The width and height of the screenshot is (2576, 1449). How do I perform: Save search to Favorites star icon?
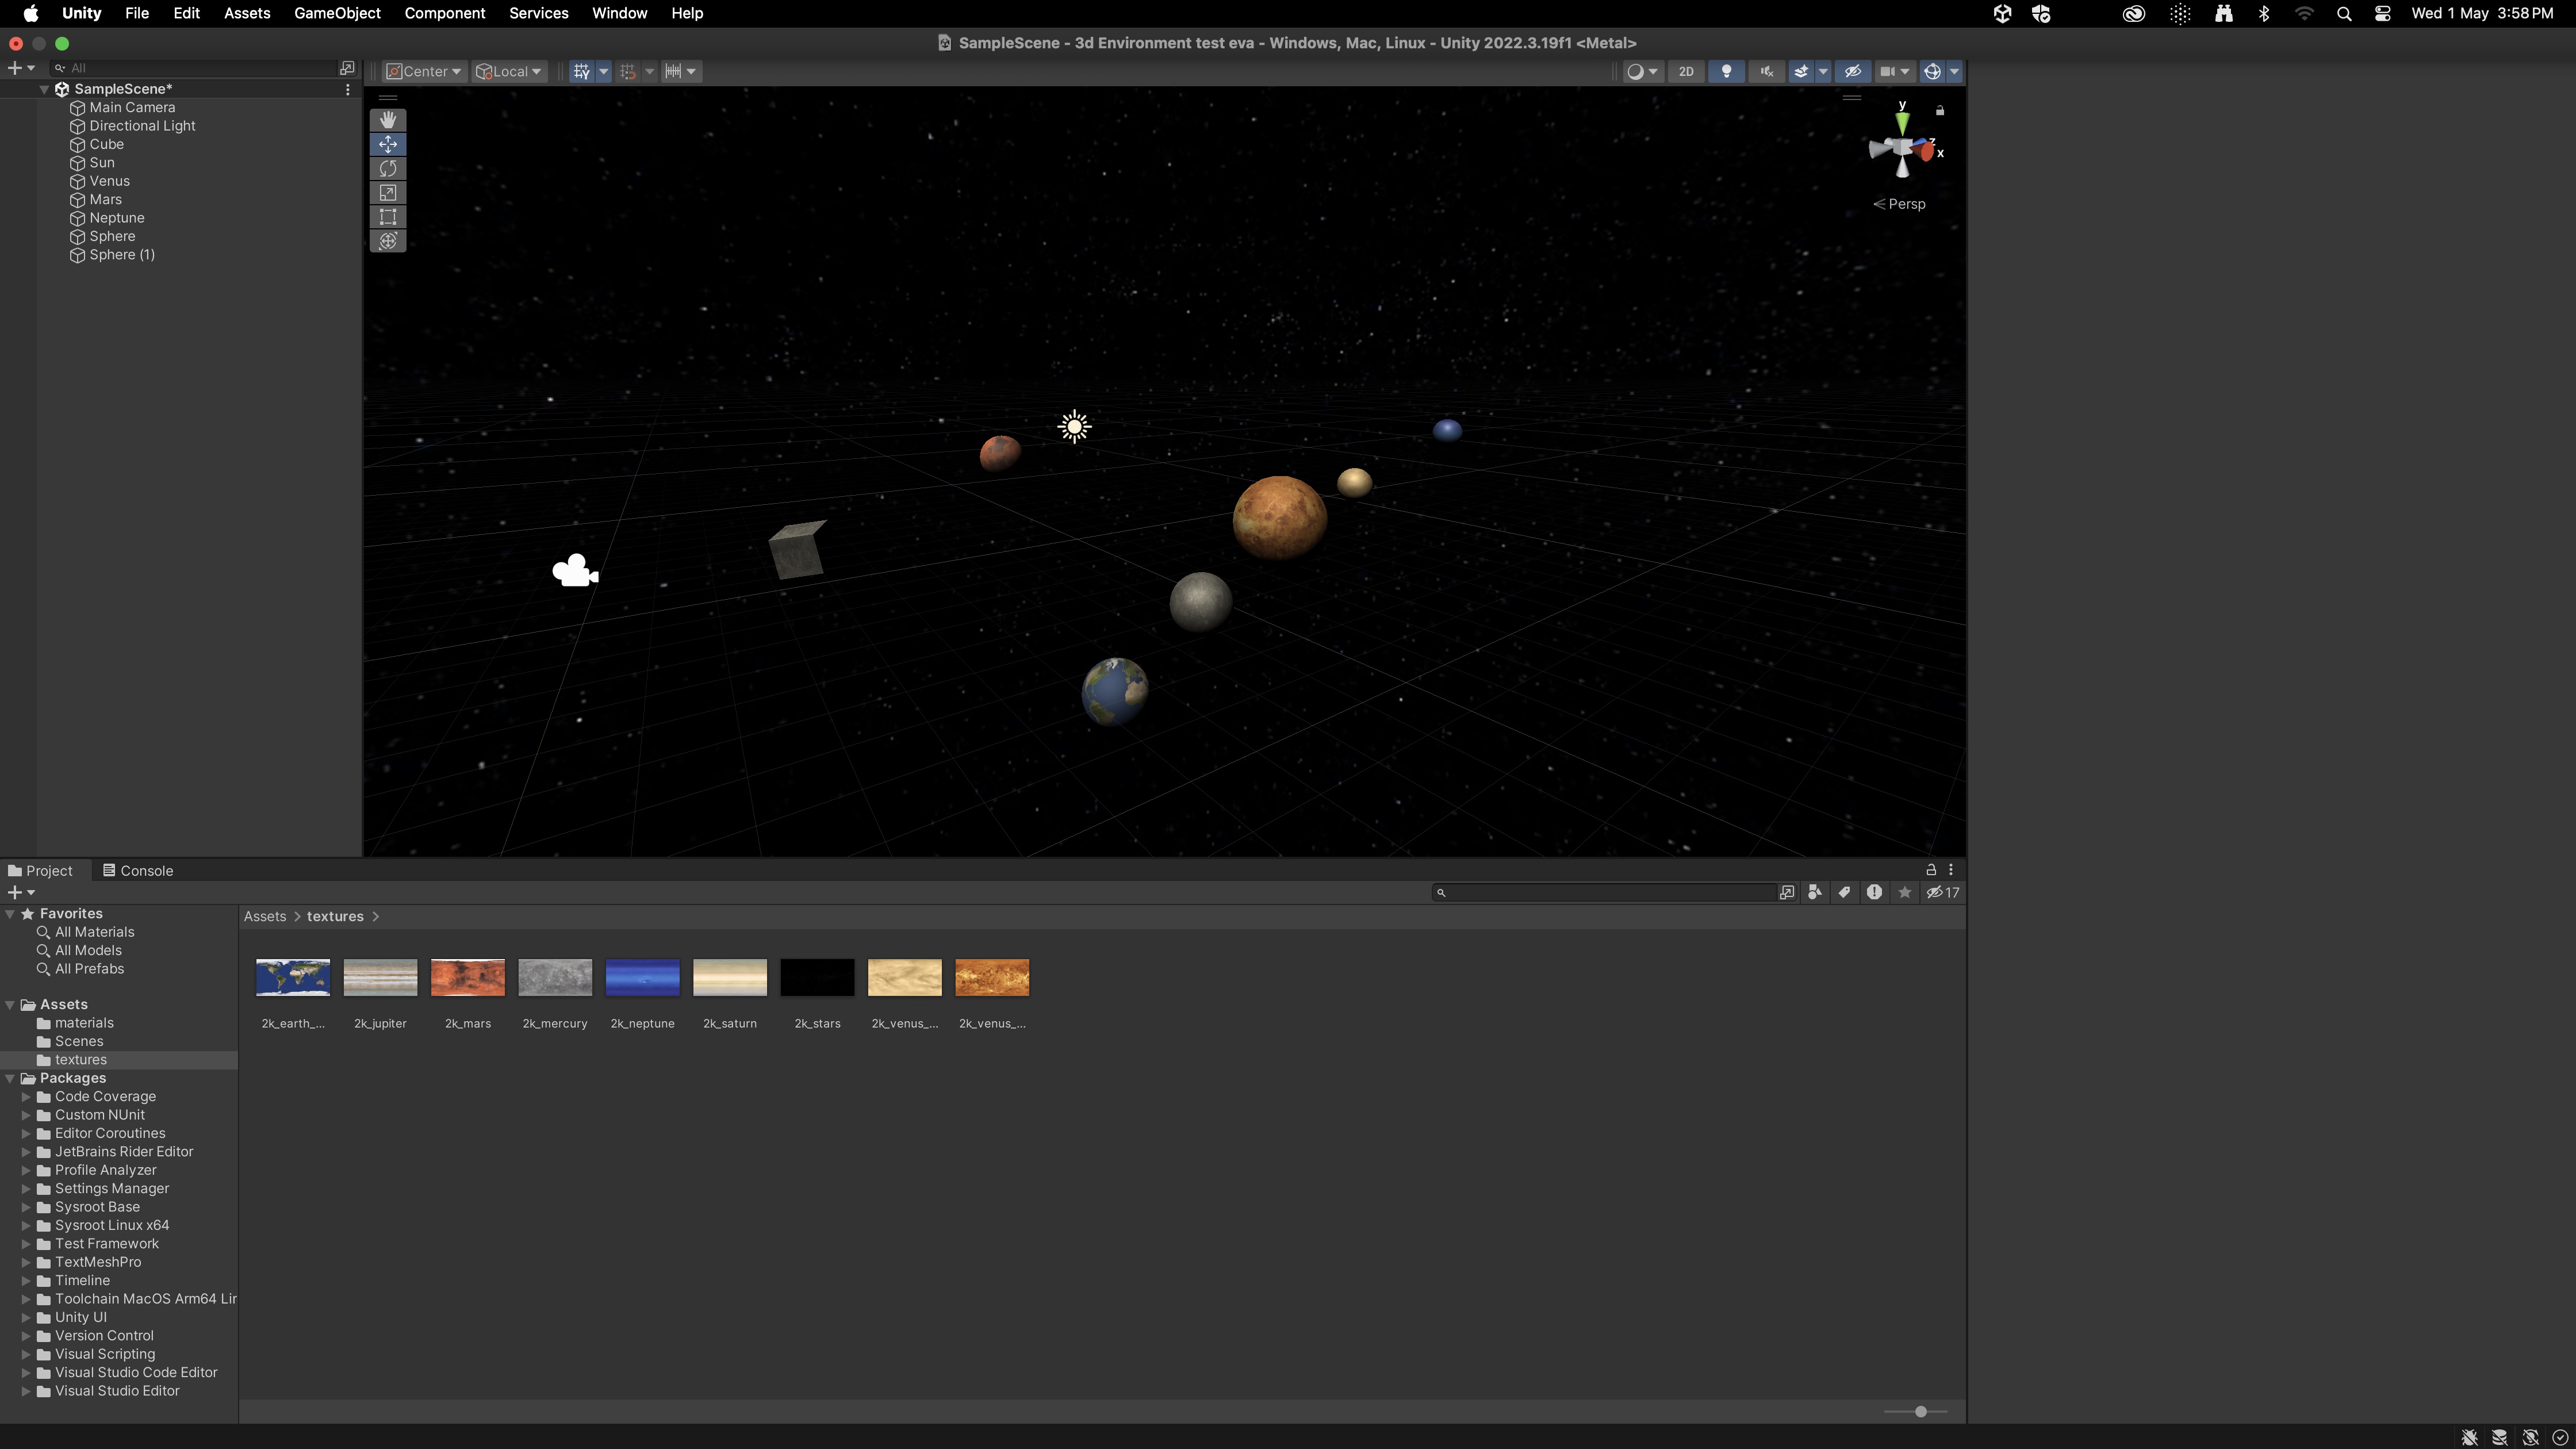pyautogui.click(x=1905, y=892)
